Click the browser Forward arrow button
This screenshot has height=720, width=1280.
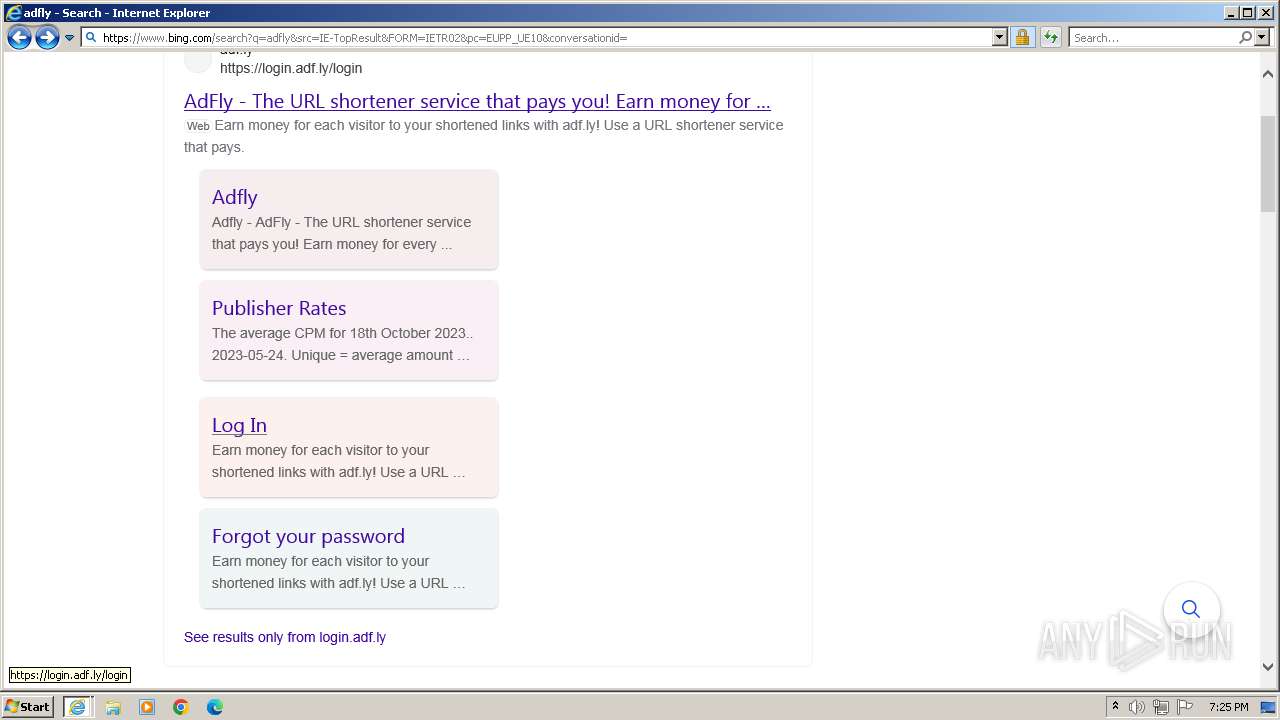coord(47,38)
